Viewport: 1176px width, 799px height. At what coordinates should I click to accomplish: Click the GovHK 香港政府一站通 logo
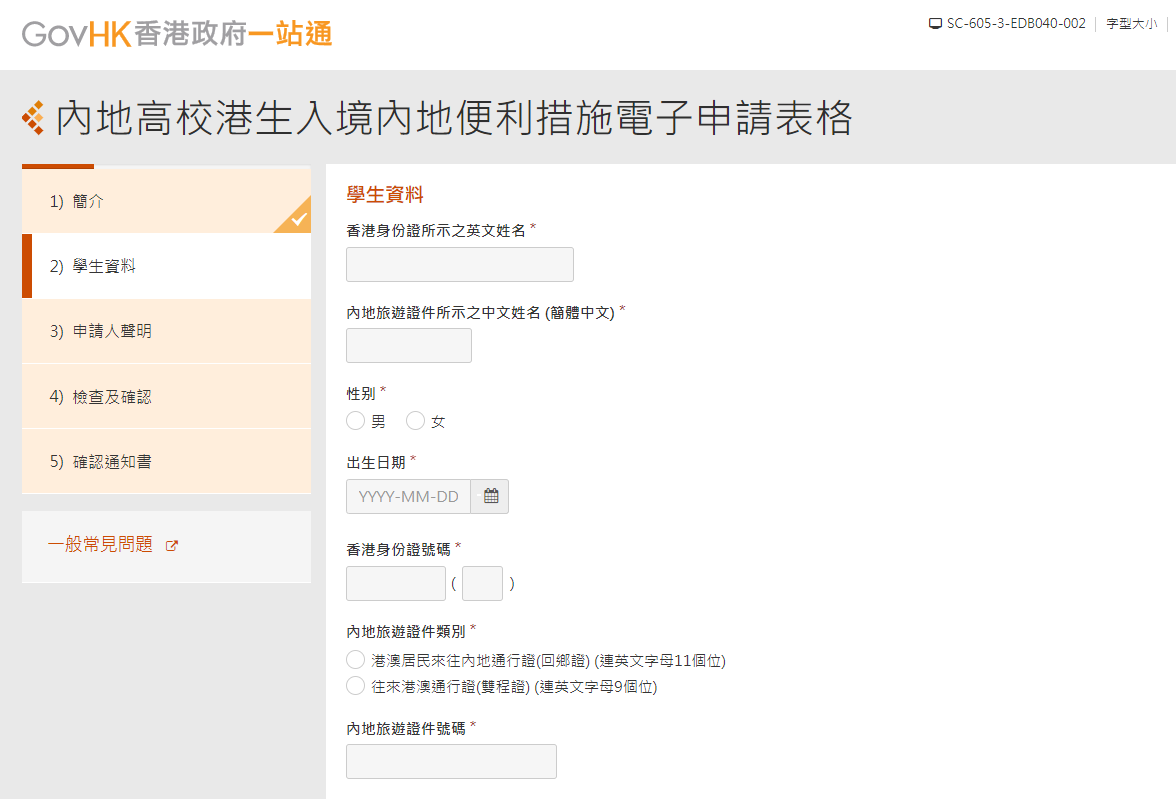[x=177, y=33]
